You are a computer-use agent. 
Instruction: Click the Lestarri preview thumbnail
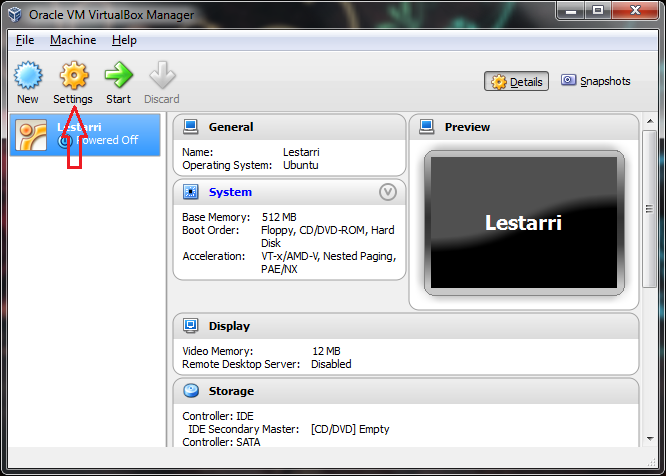[524, 223]
